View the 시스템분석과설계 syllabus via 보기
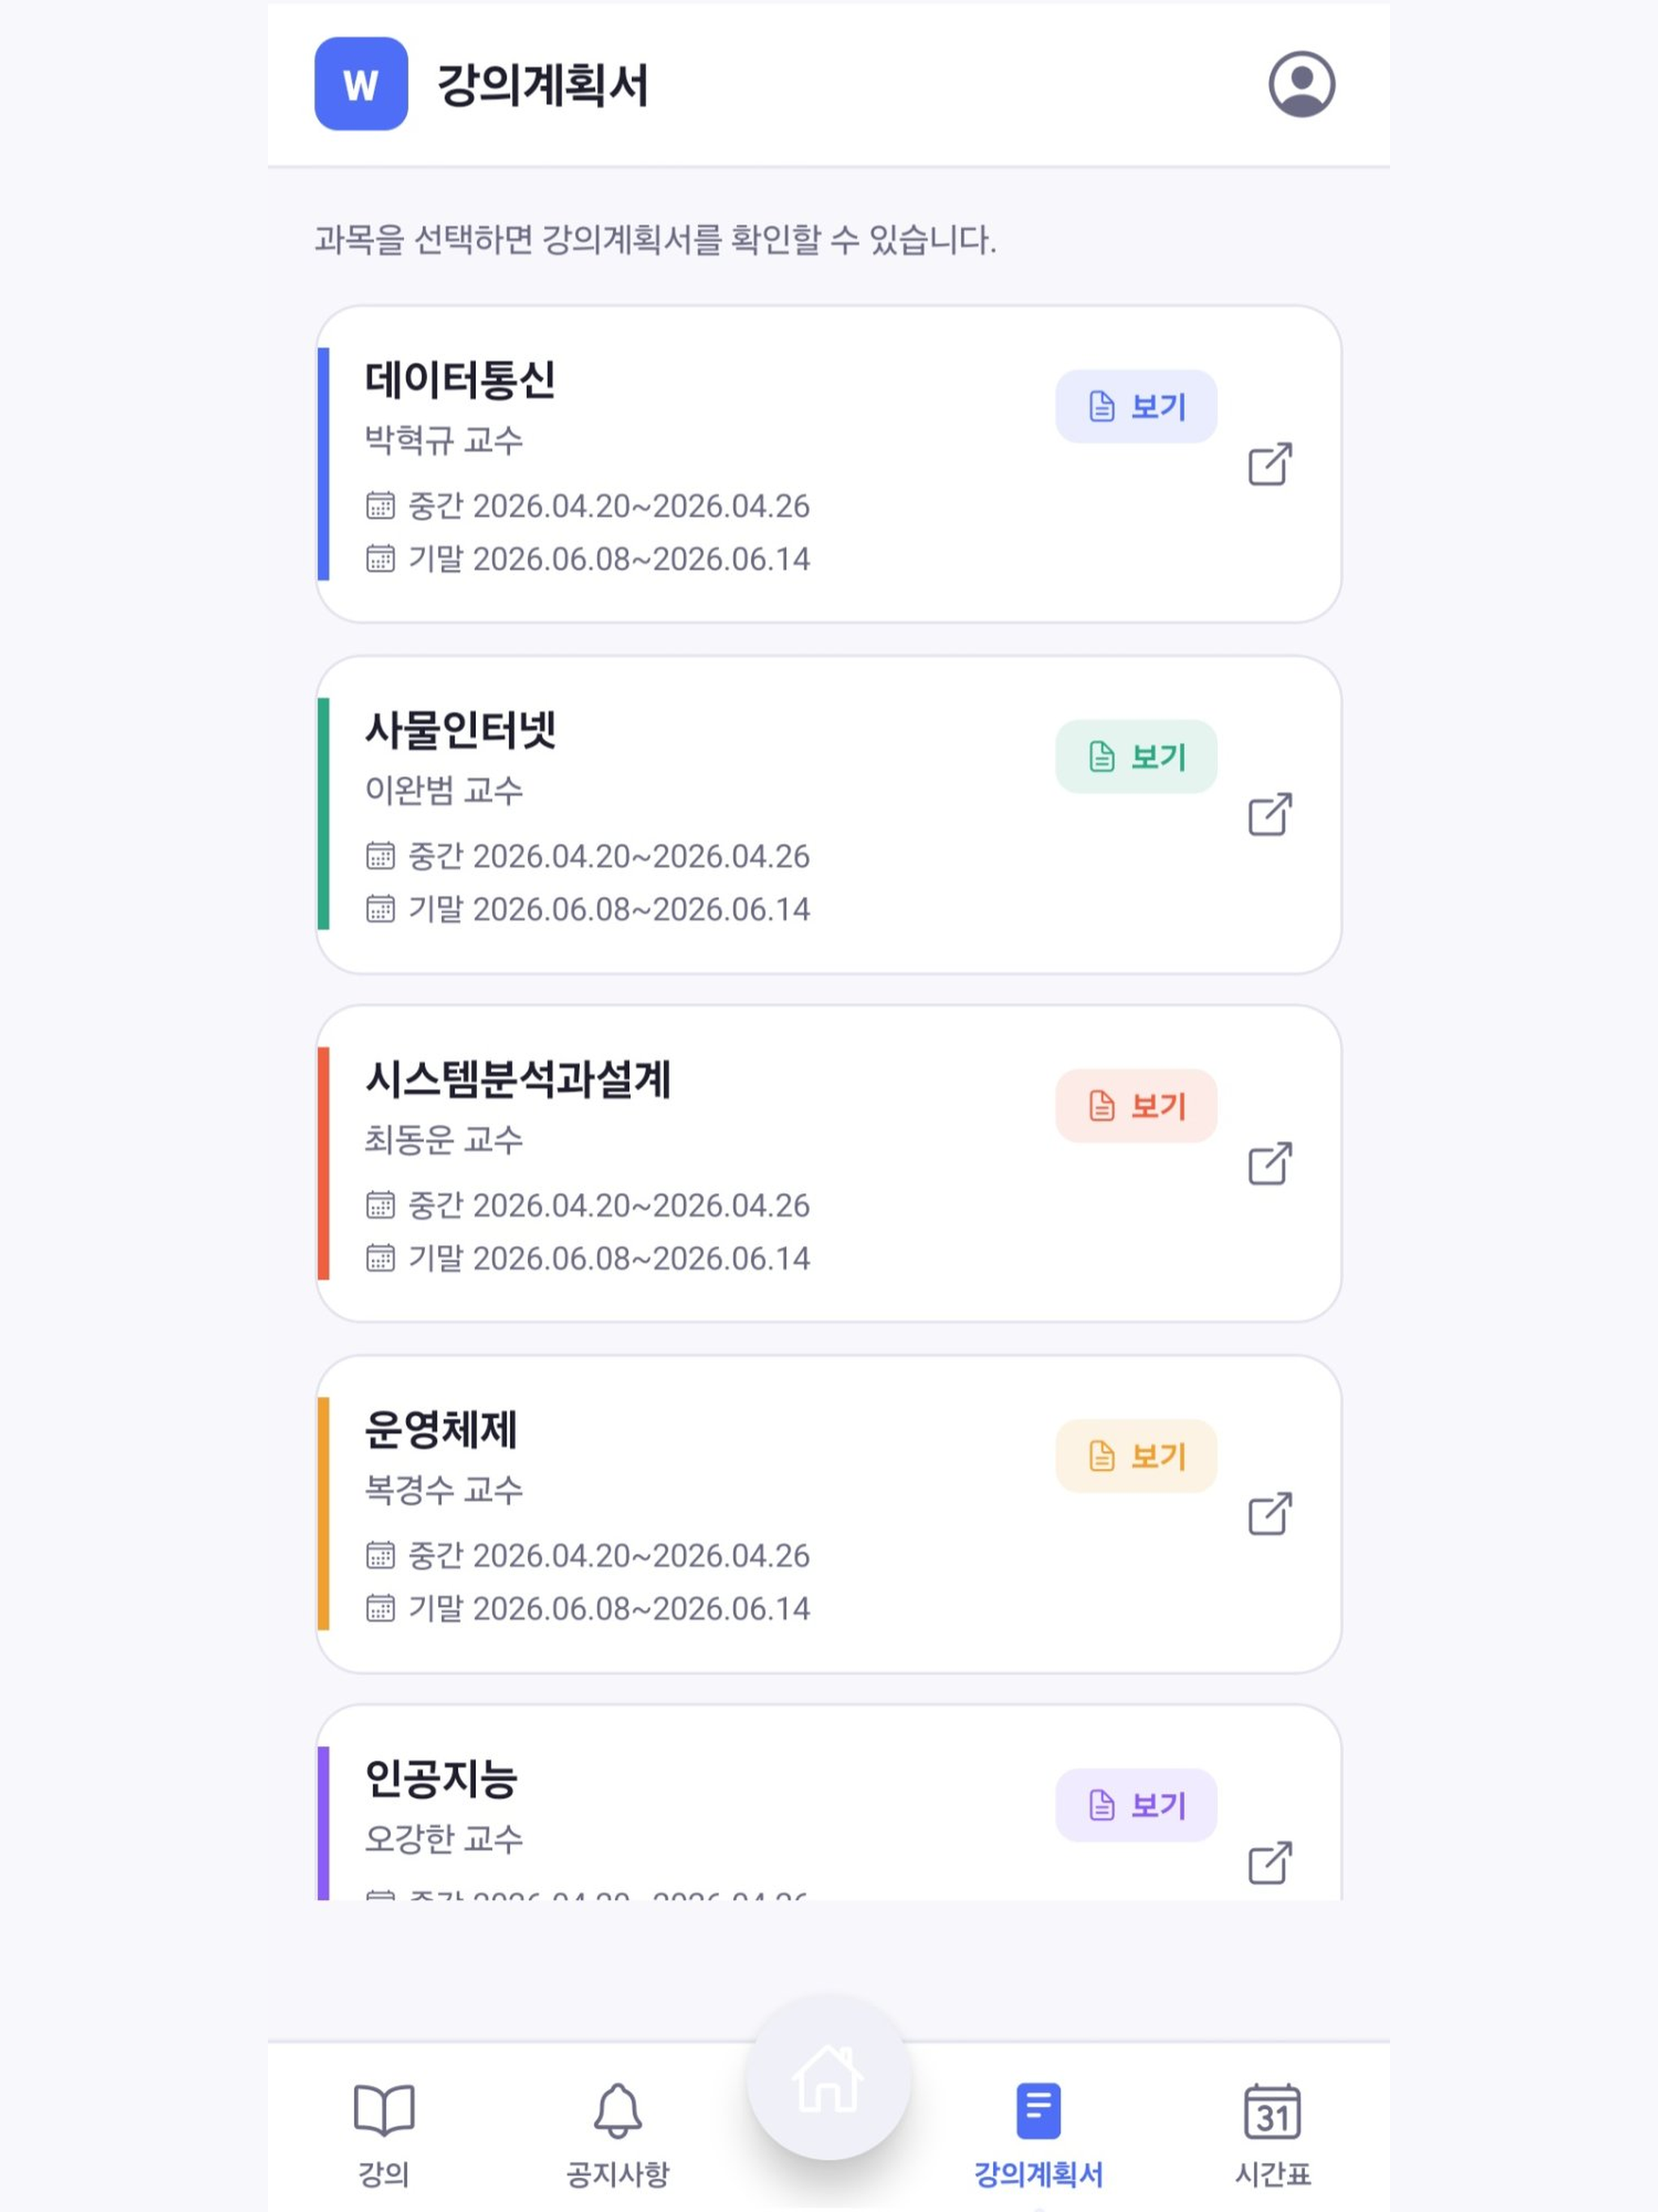Image resolution: width=1658 pixels, height=2212 pixels. 1136,1106
